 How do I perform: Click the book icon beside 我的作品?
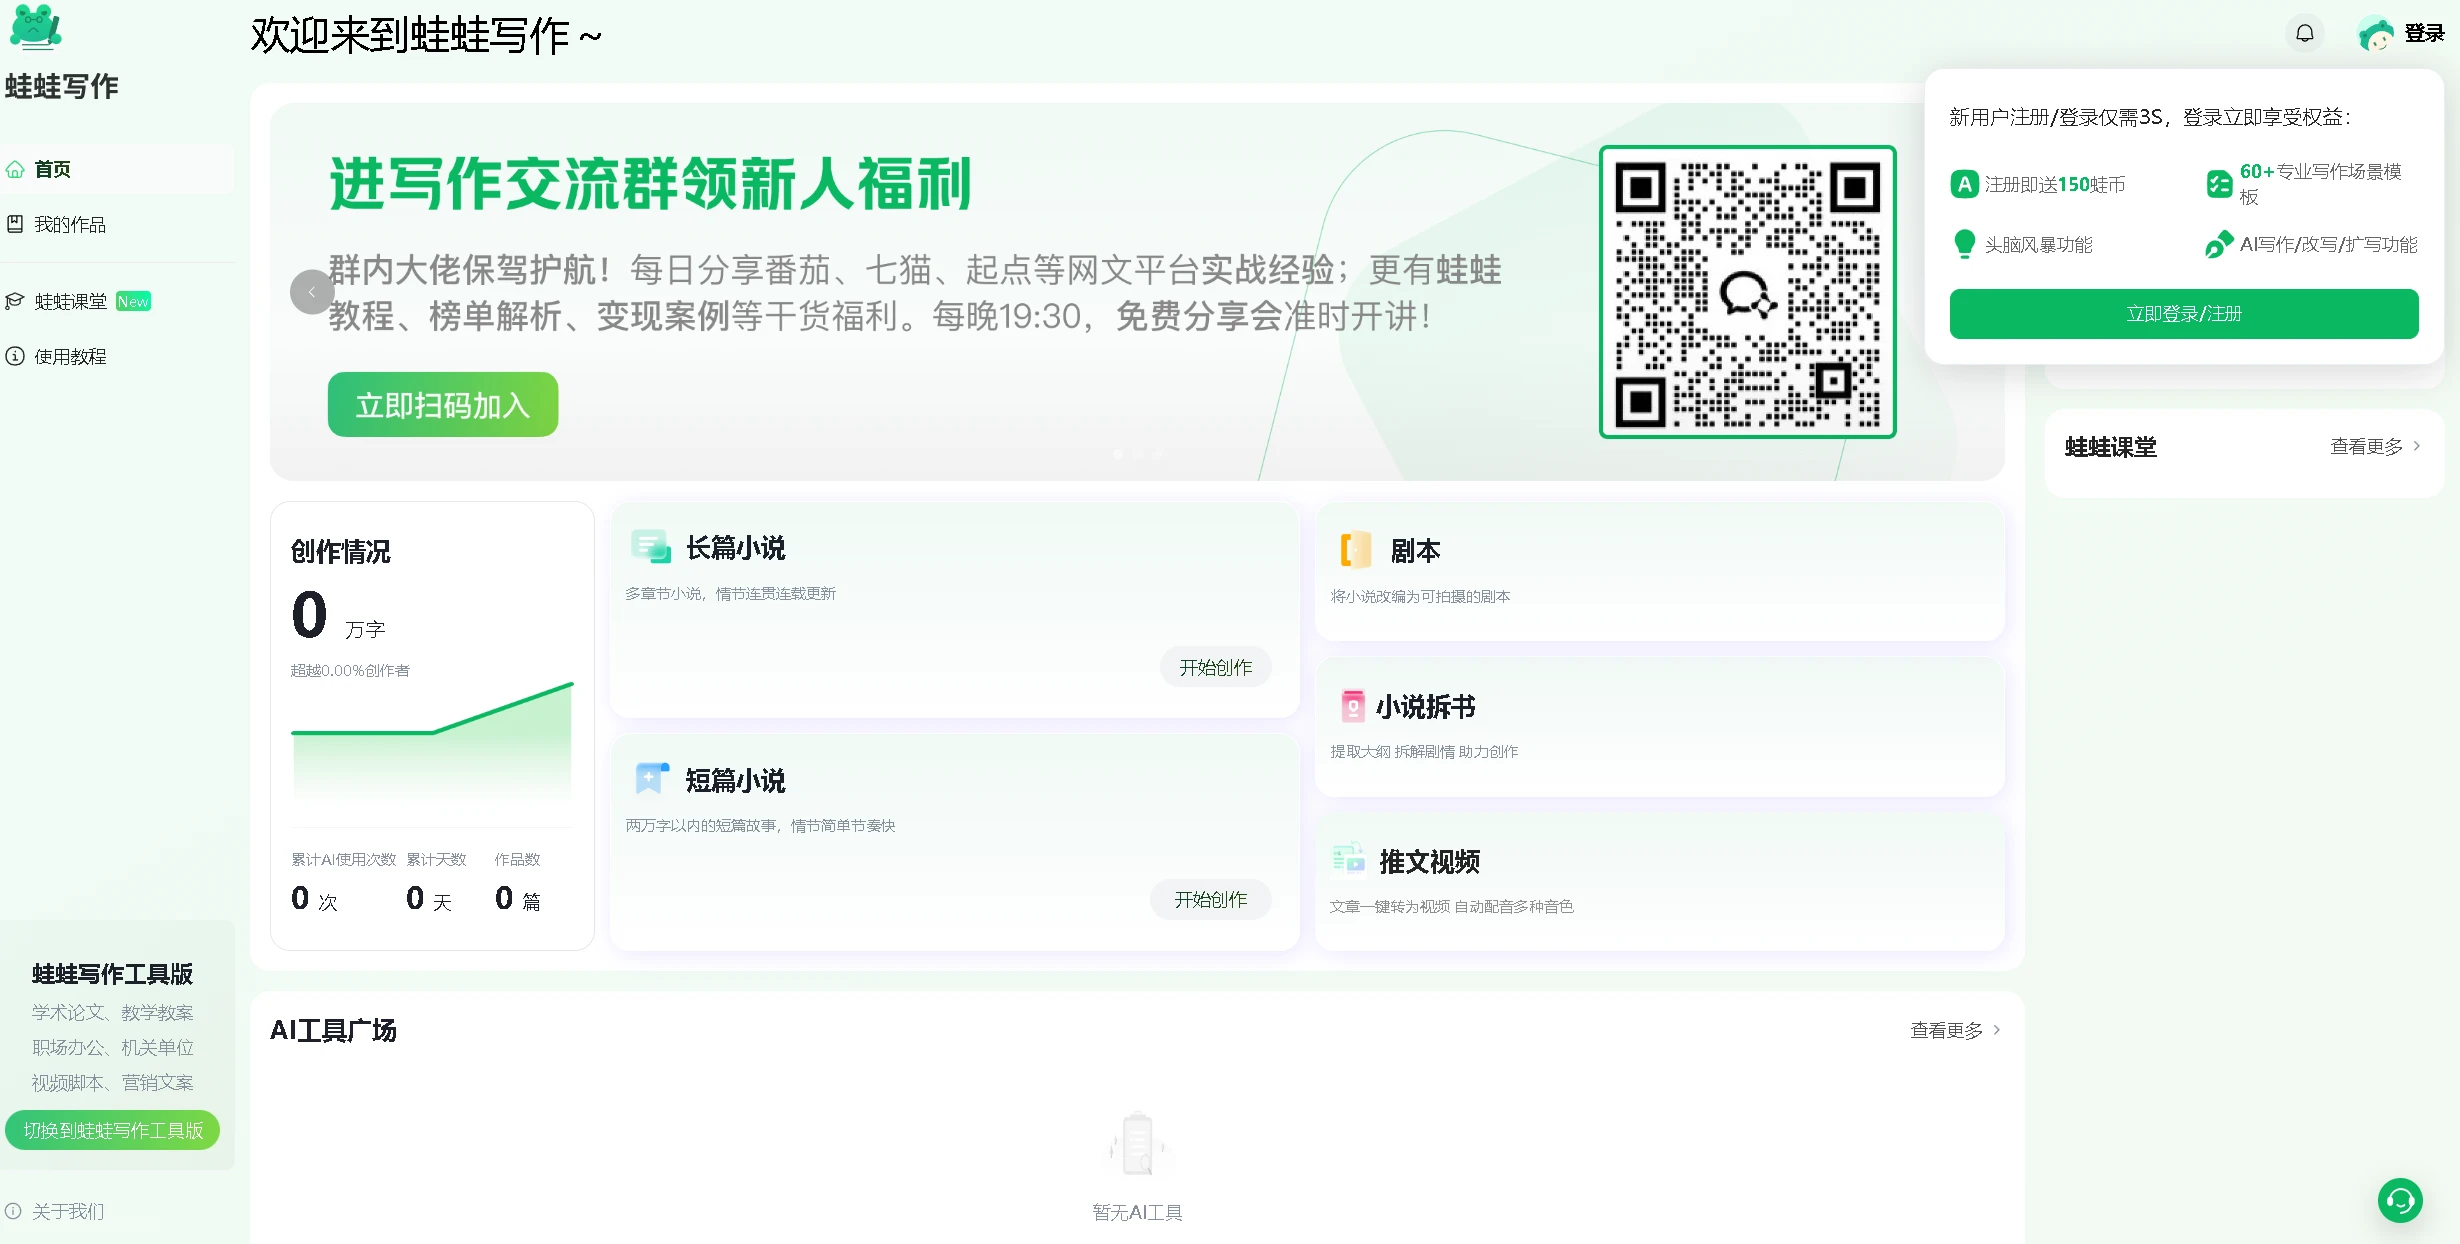click(15, 224)
